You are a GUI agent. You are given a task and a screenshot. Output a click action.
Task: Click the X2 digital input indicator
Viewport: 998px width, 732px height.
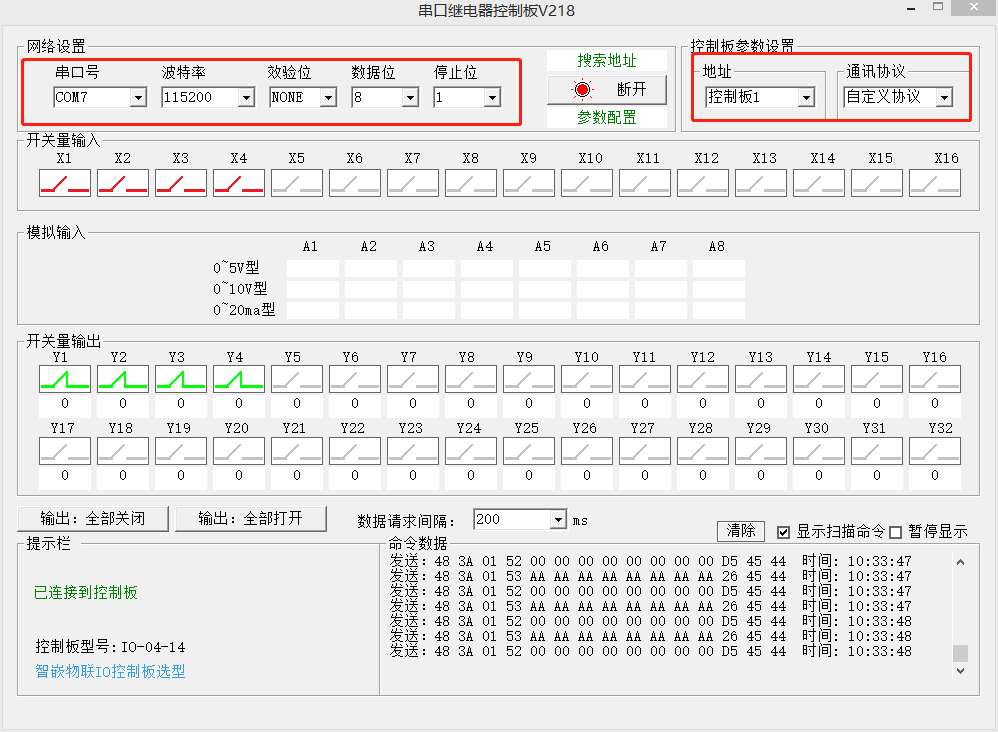point(123,183)
